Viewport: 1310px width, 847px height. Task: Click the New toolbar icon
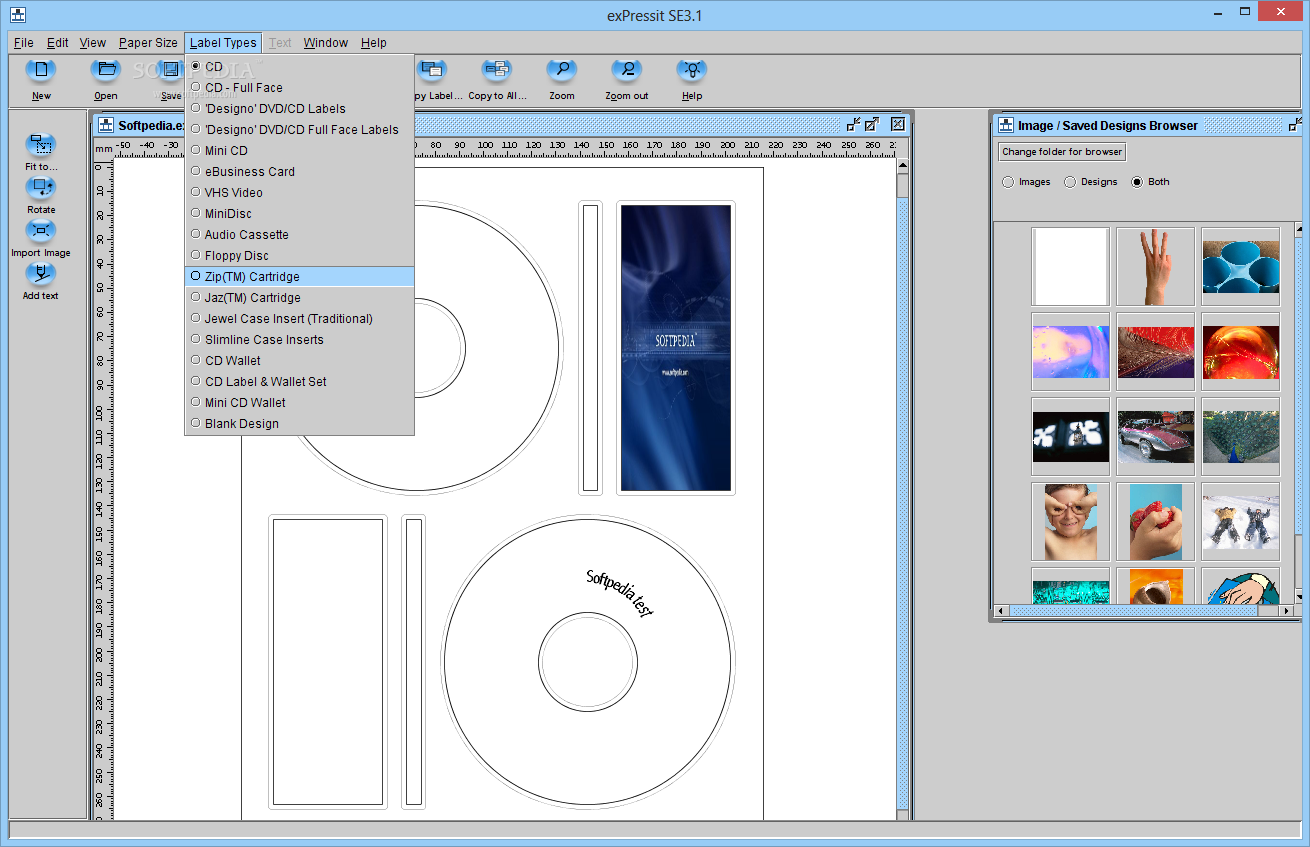pyautogui.click(x=41, y=70)
